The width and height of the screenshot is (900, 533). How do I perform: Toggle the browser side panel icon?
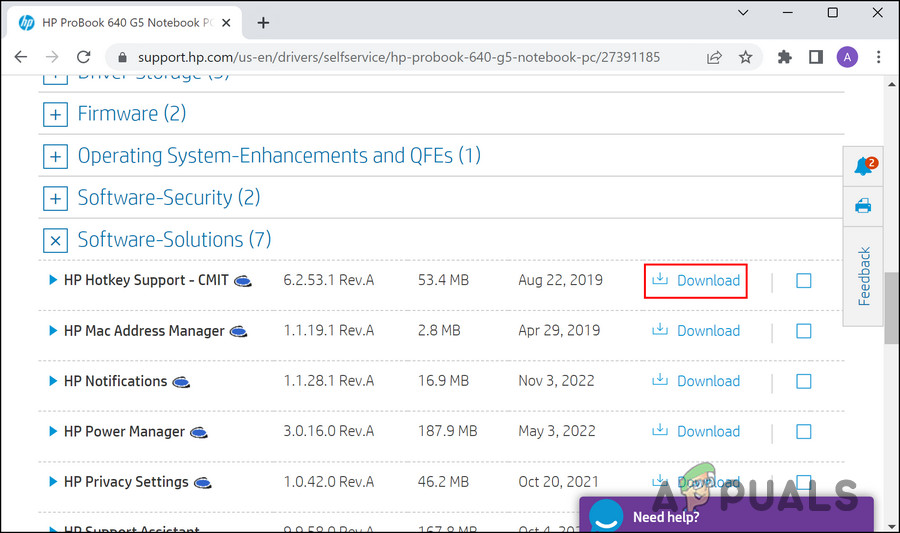click(x=815, y=57)
